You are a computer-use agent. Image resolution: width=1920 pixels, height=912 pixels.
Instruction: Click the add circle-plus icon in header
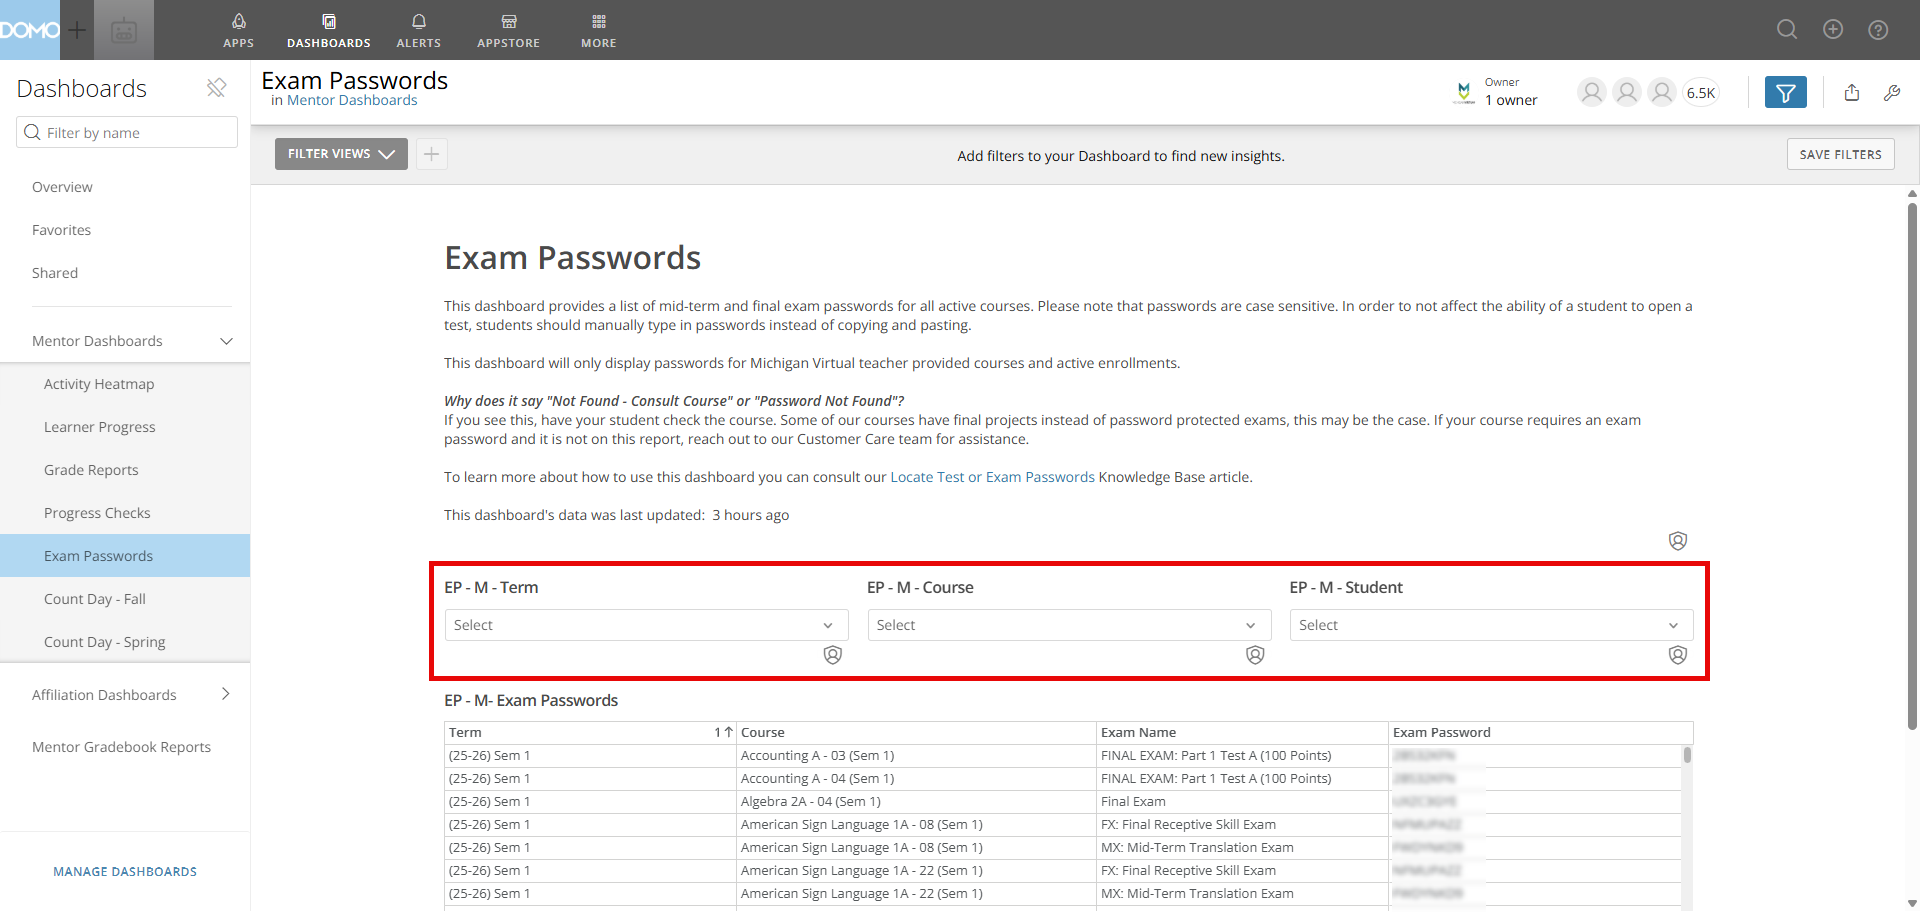[x=1833, y=30]
